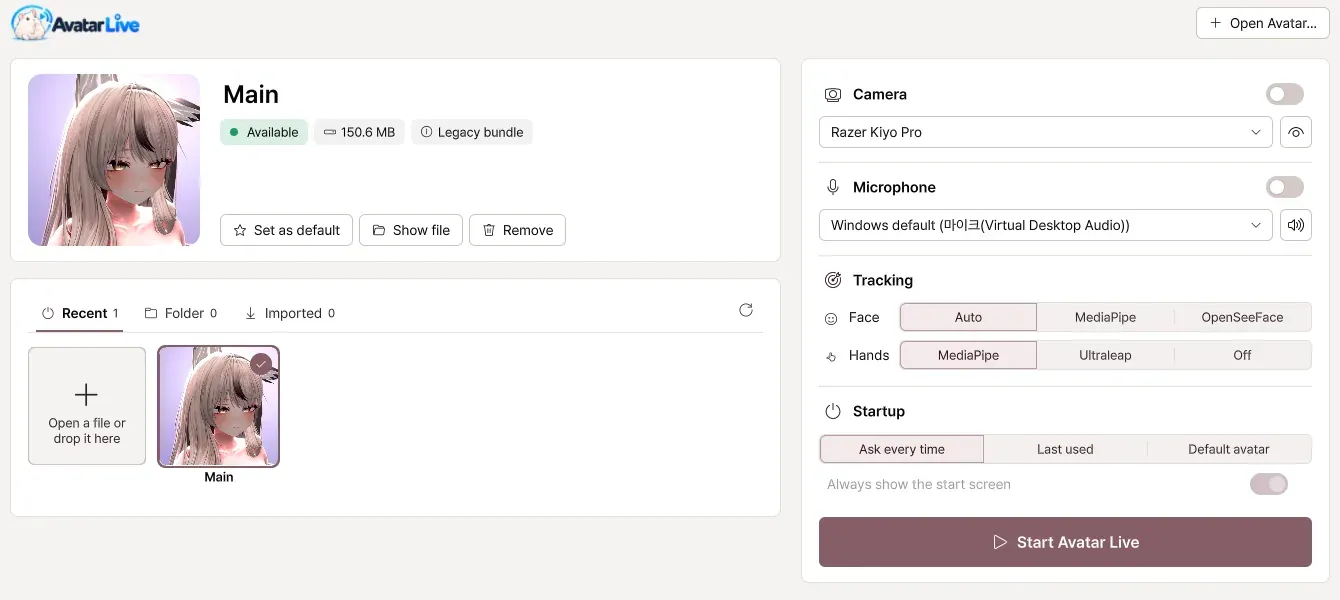Click the refresh avatar list icon
This screenshot has width=1340, height=600.
(746, 310)
